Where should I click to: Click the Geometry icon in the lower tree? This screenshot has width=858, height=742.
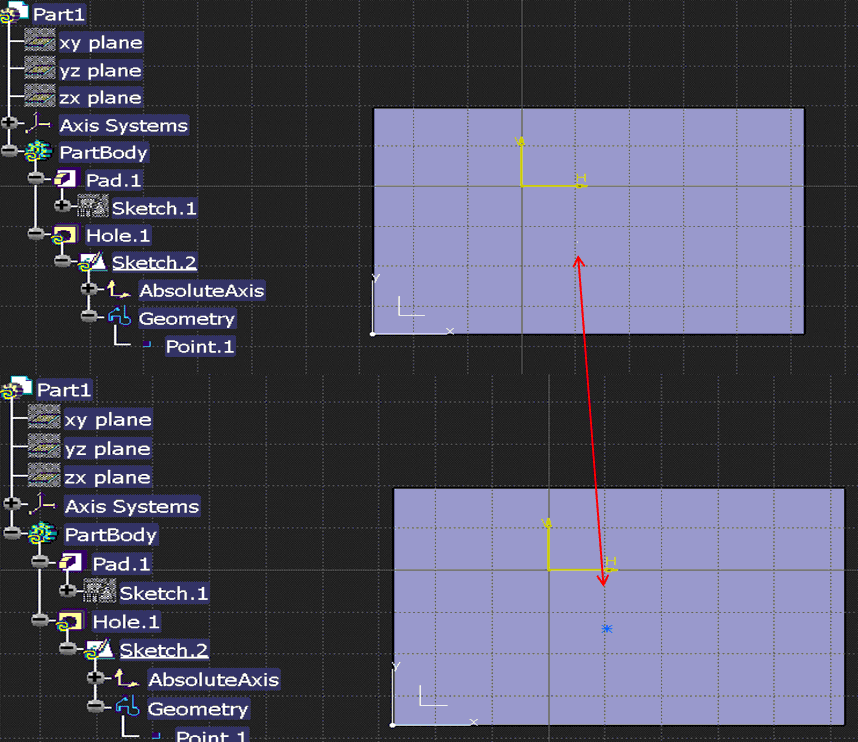[x=127, y=706]
